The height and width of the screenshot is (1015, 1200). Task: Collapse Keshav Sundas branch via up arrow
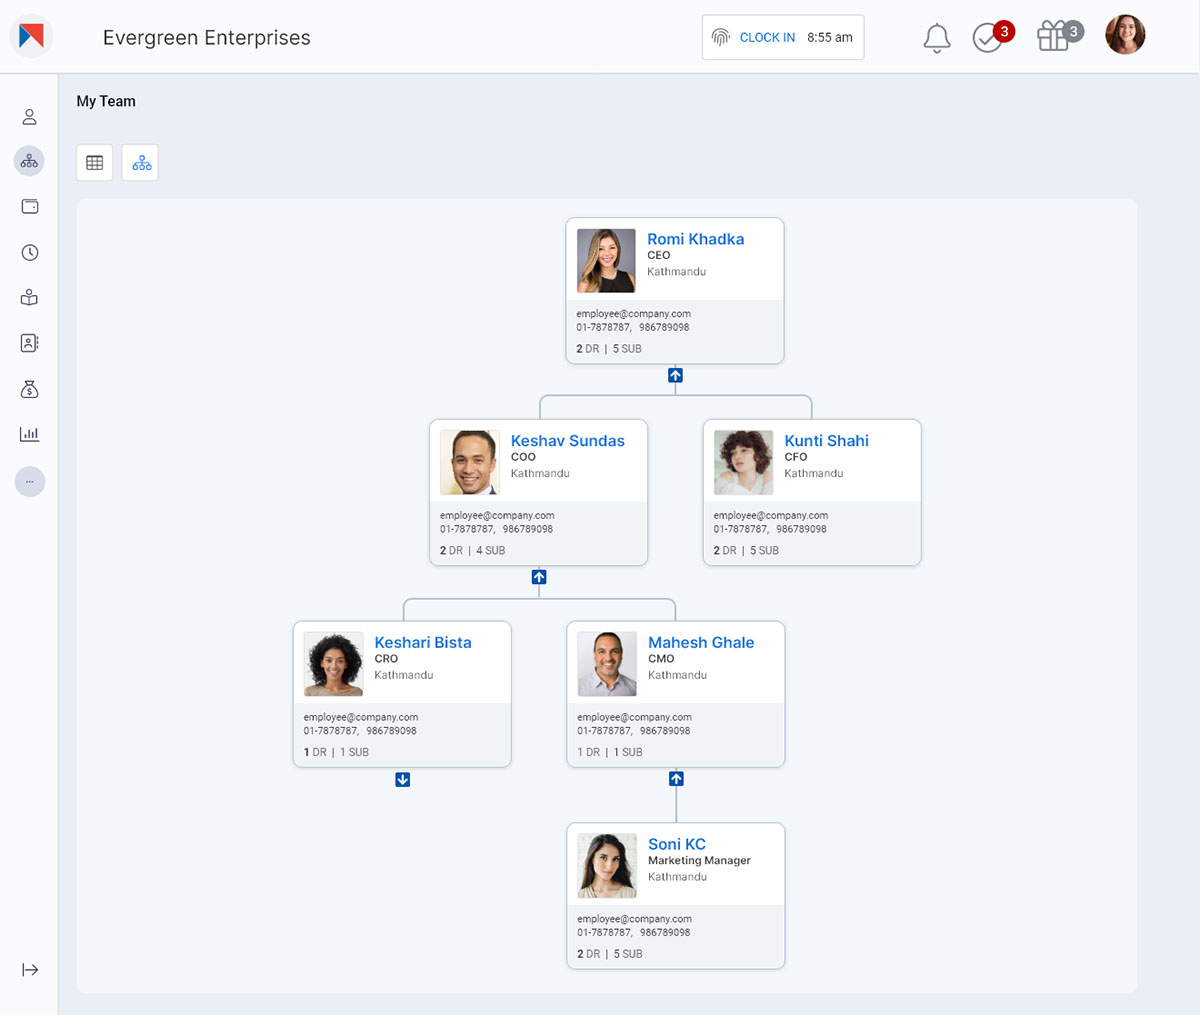coord(539,577)
